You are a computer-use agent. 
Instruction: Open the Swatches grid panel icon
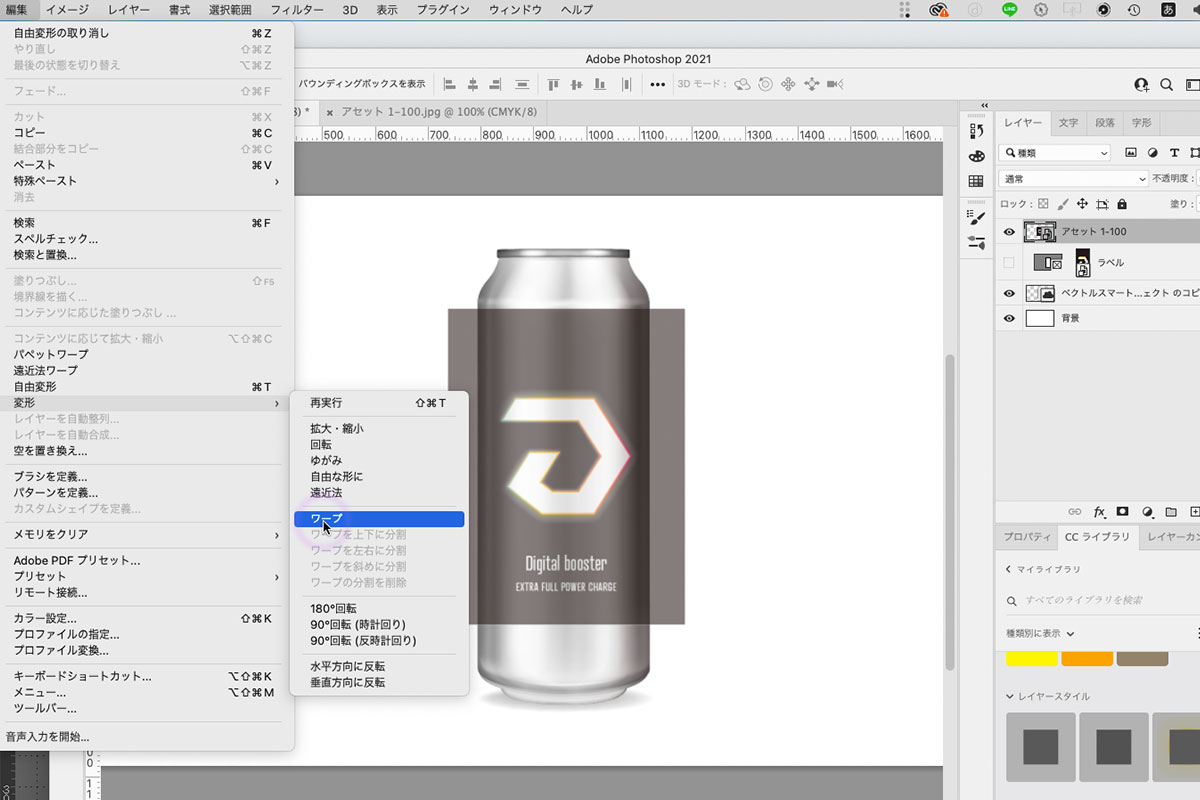(976, 181)
